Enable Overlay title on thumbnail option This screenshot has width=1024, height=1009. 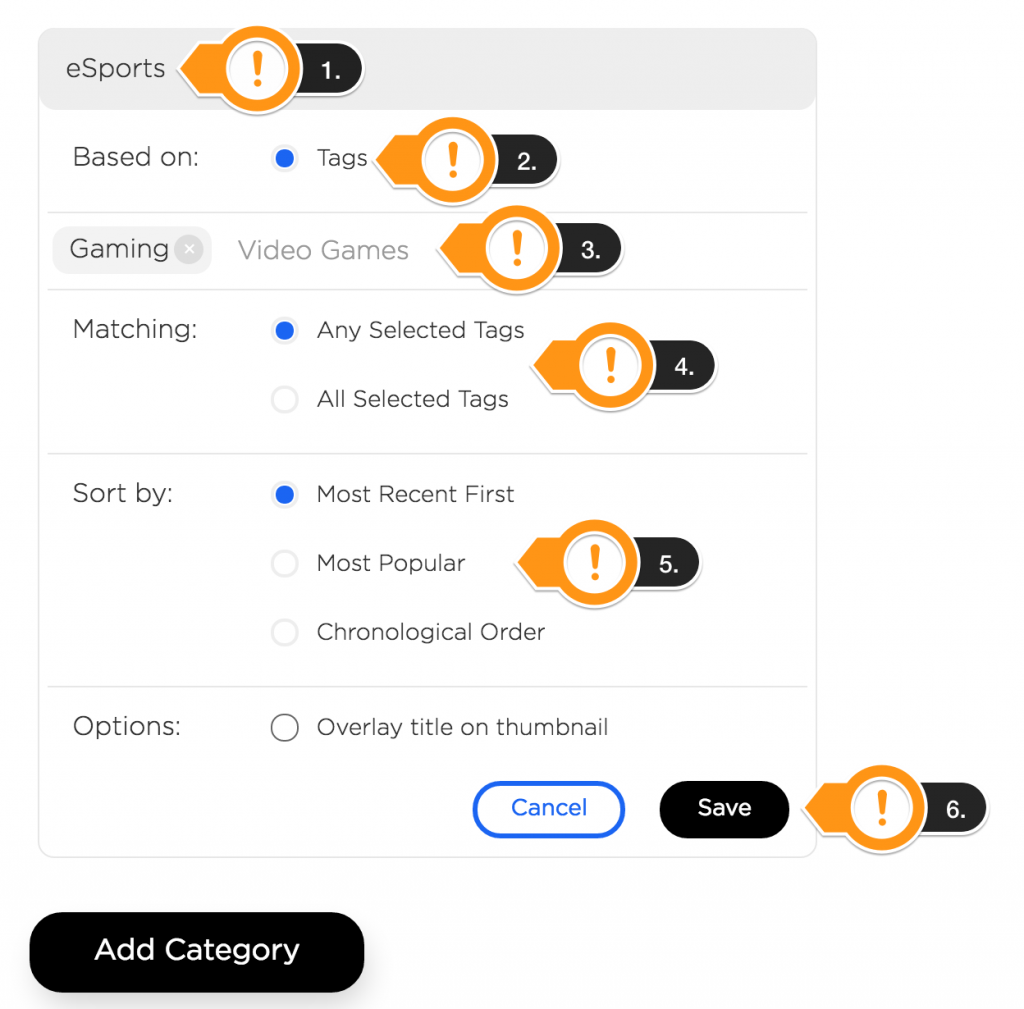coord(285,728)
